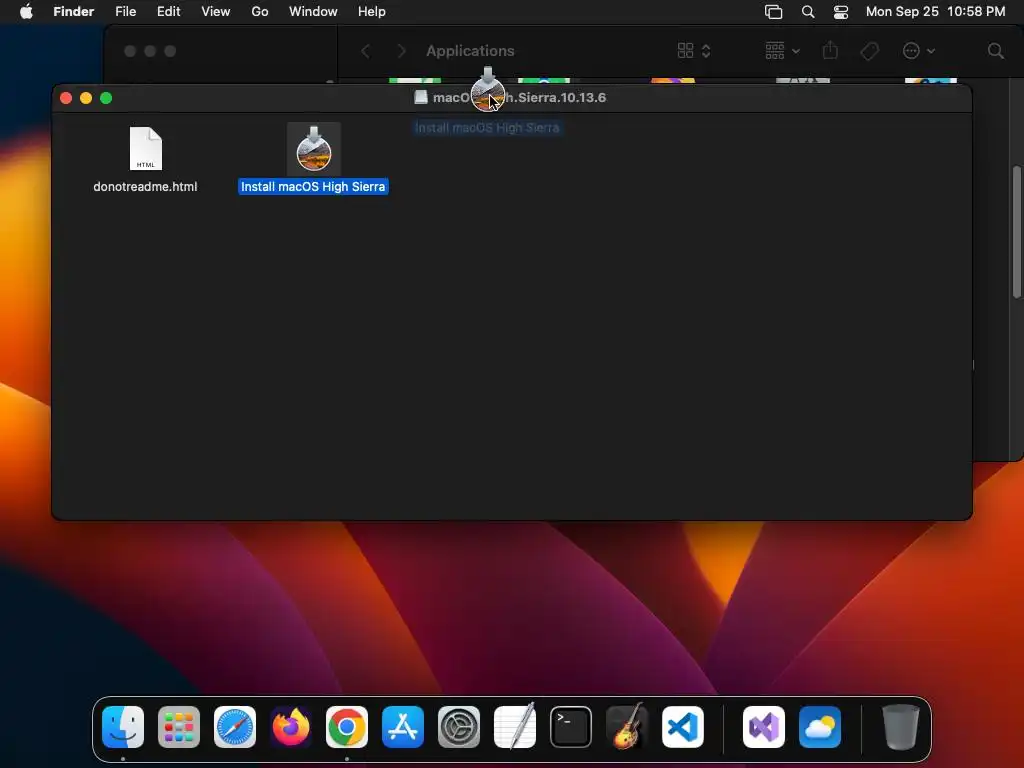Open the Window menu
Viewport: 1024px width, 768px height.
pos(313,11)
